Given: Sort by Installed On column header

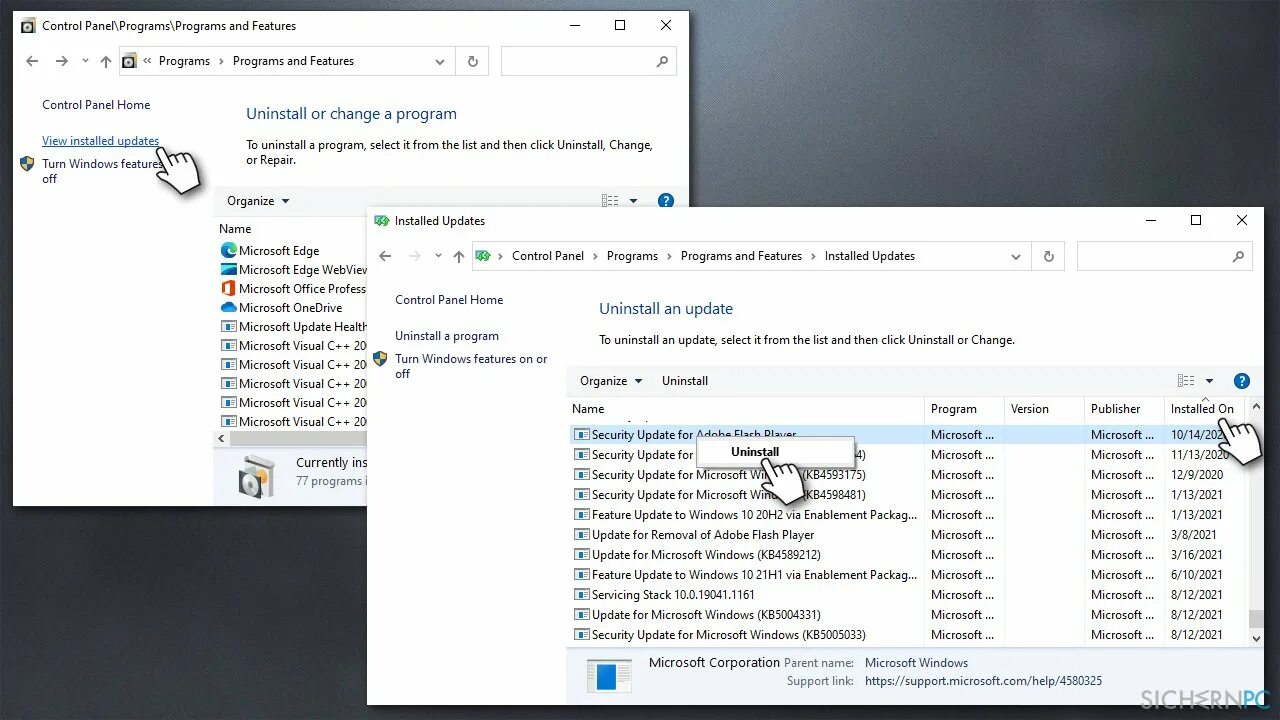Looking at the screenshot, I should 1202,409.
